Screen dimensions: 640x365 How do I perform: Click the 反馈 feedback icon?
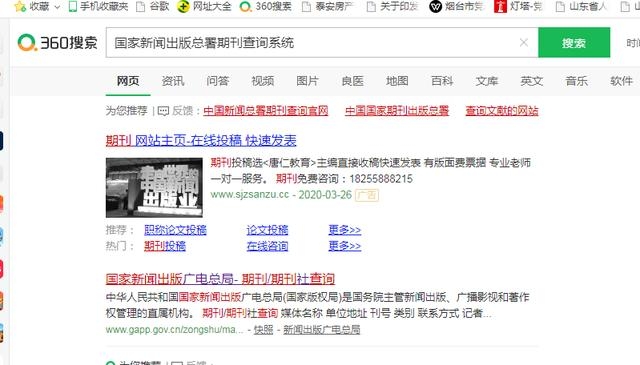pos(163,111)
